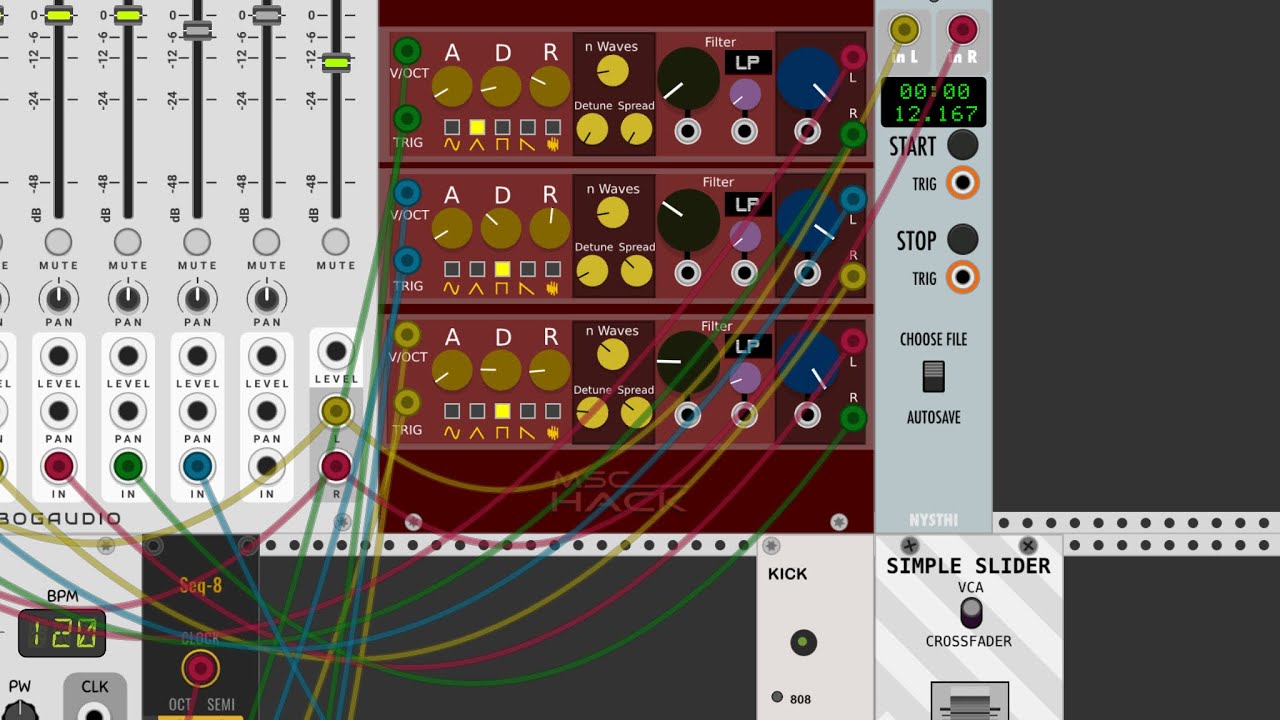This screenshot has height=720, width=1280.
Task: Mute the mixer channel with green IN jack
Action: point(128,242)
